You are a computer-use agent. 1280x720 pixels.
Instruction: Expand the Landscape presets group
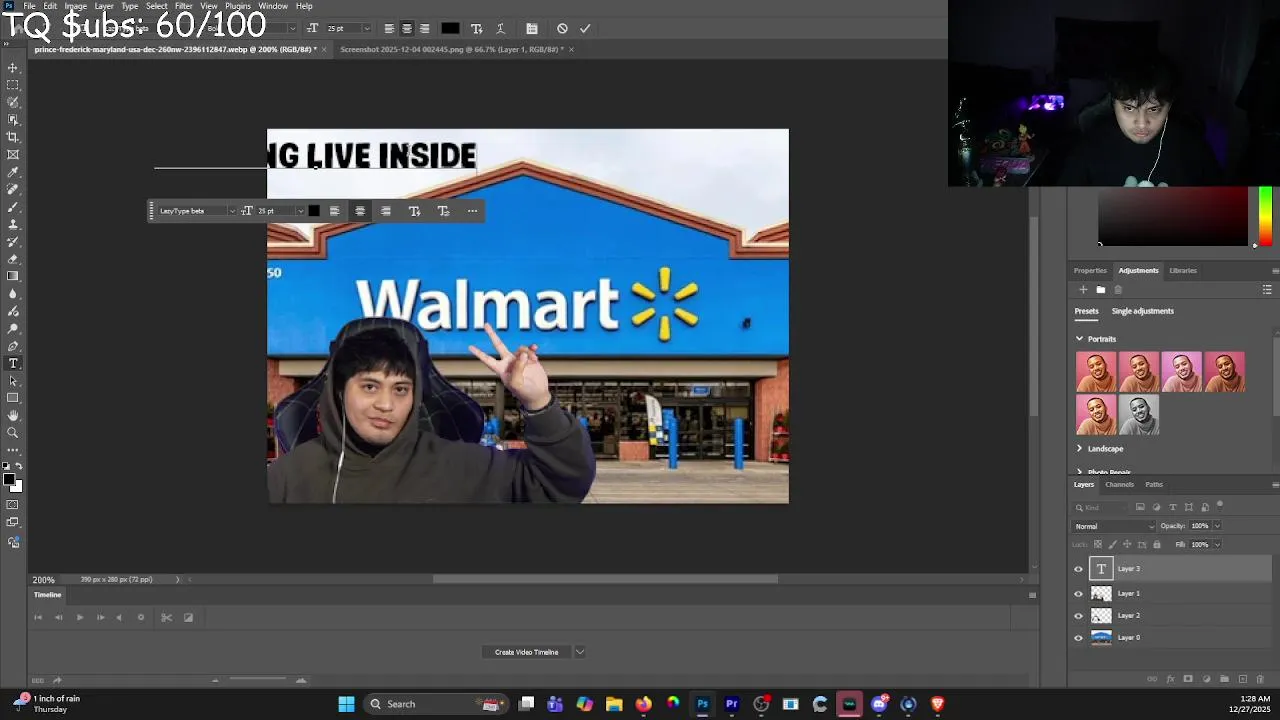pos(1079,449)
